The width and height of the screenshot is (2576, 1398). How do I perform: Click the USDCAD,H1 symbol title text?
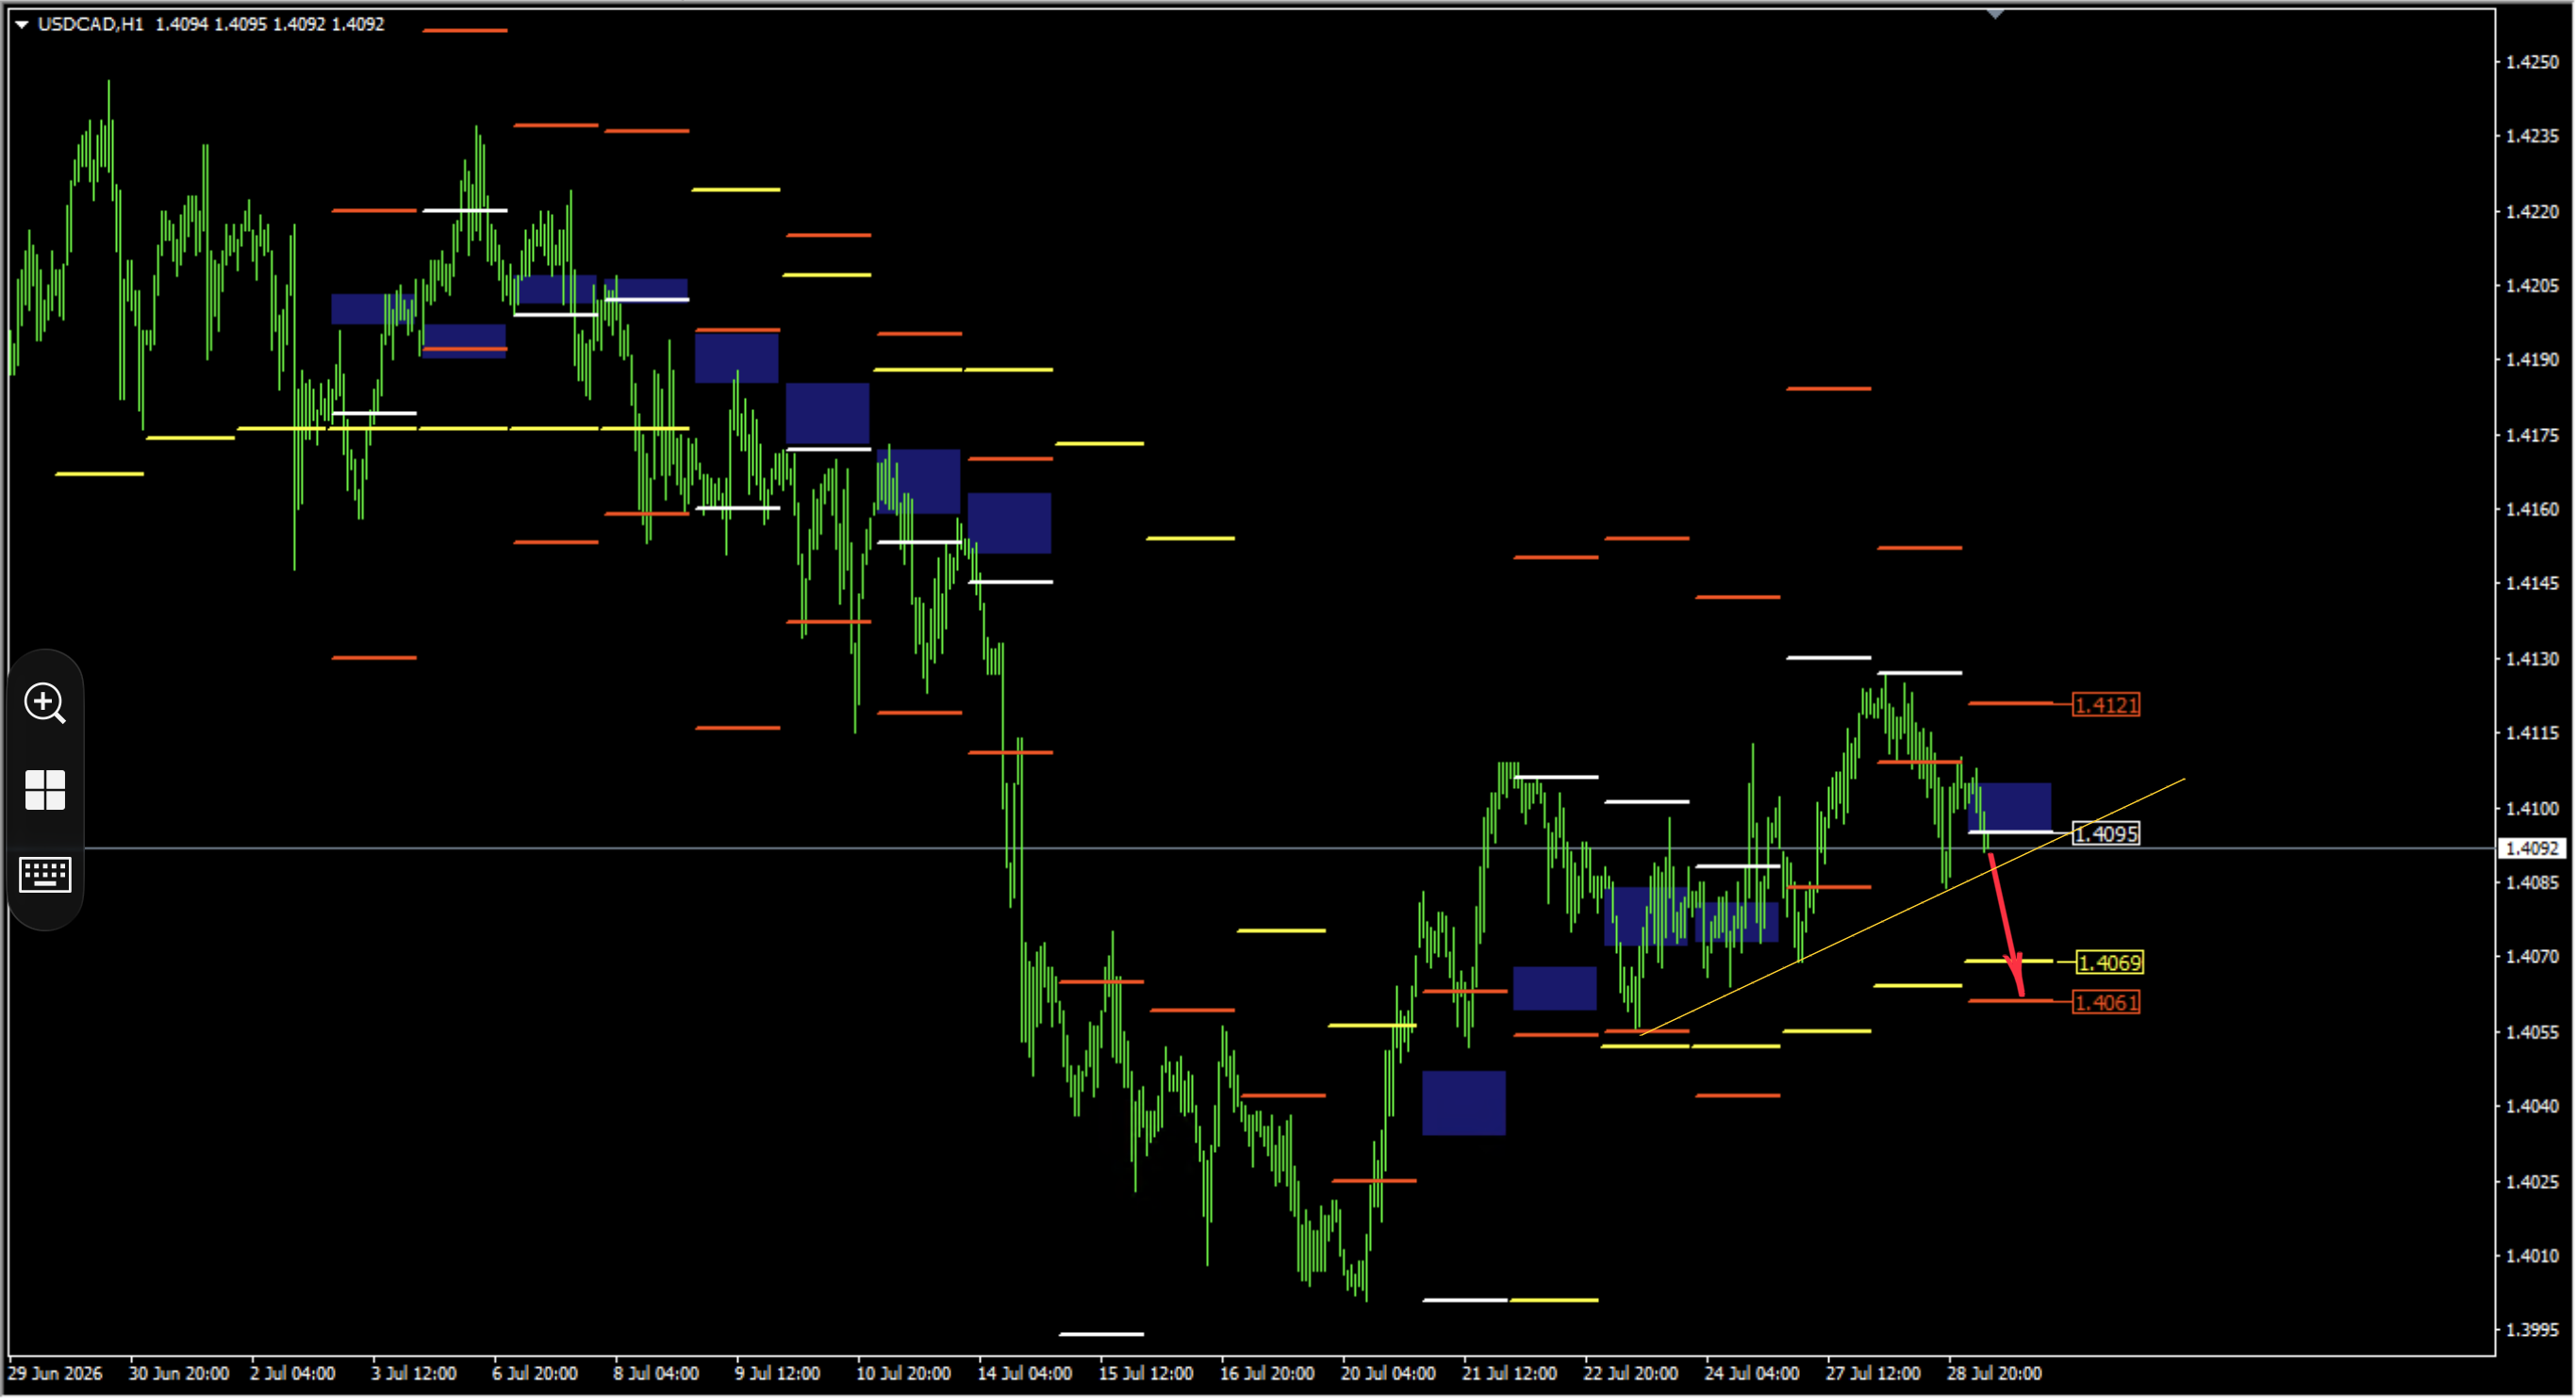coord(90,24)
